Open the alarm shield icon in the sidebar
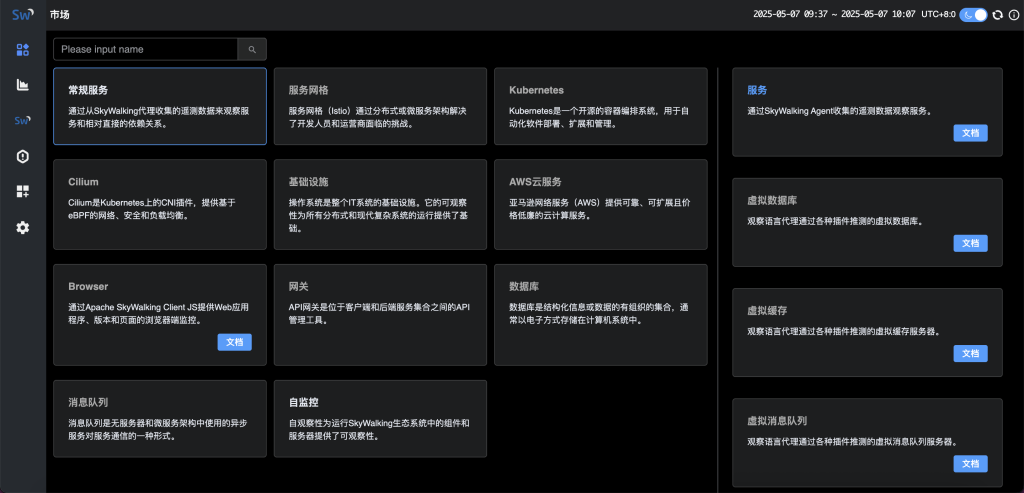The image size is (1024, 493). pyautogui.click(x=23, y=156)
